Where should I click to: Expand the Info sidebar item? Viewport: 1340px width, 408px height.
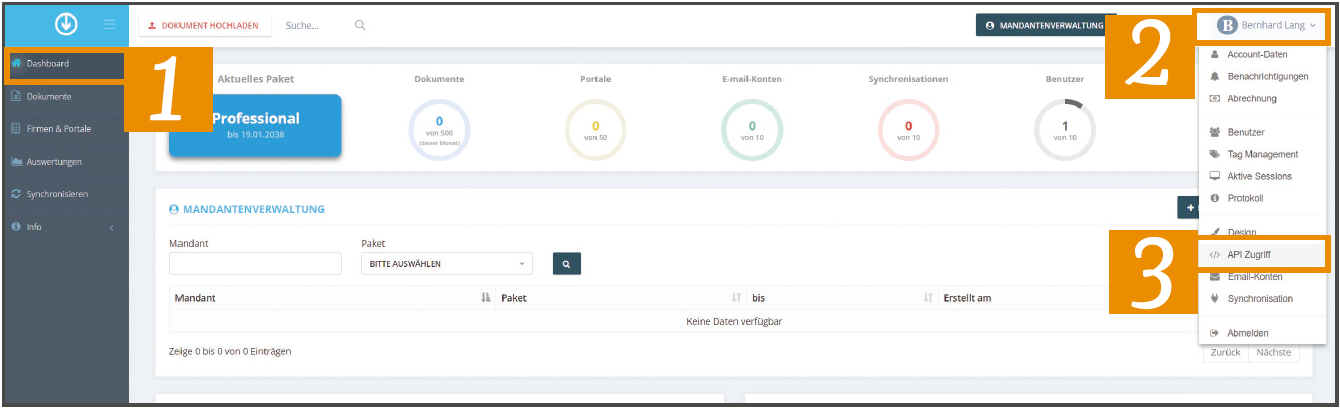click(x=66, y=227)
